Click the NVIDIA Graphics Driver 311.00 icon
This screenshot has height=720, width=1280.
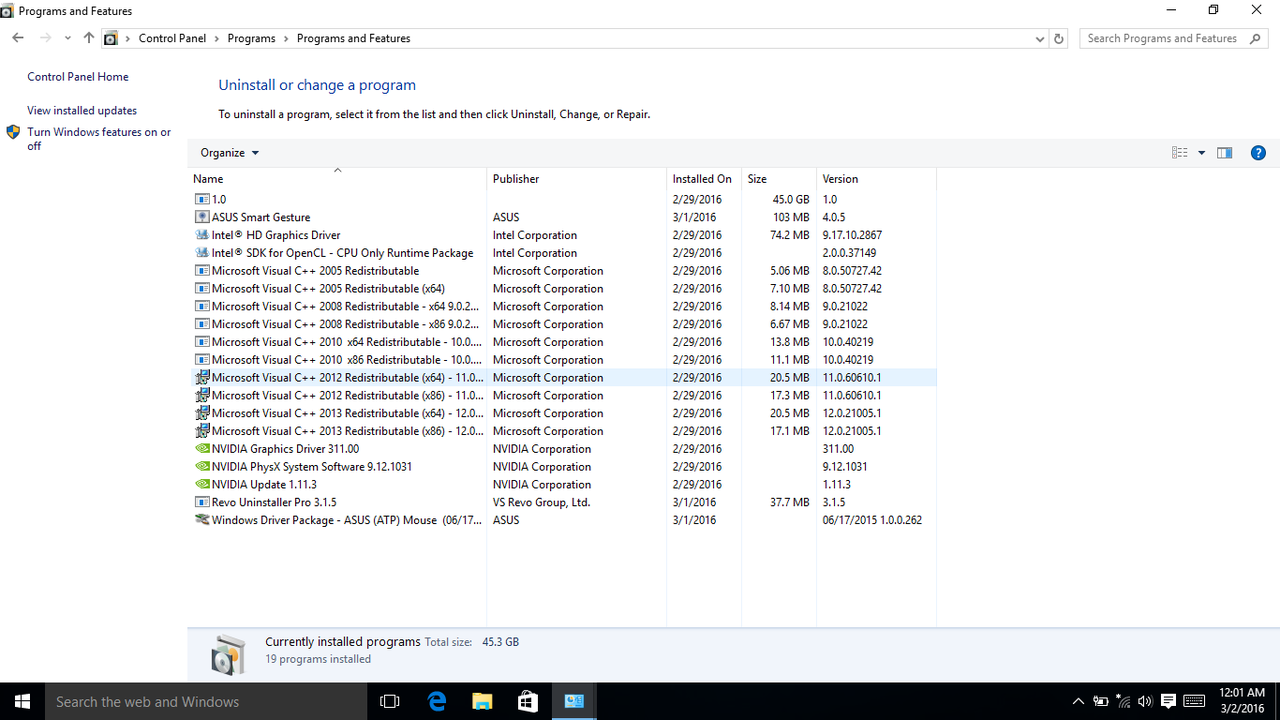[202, 449]
